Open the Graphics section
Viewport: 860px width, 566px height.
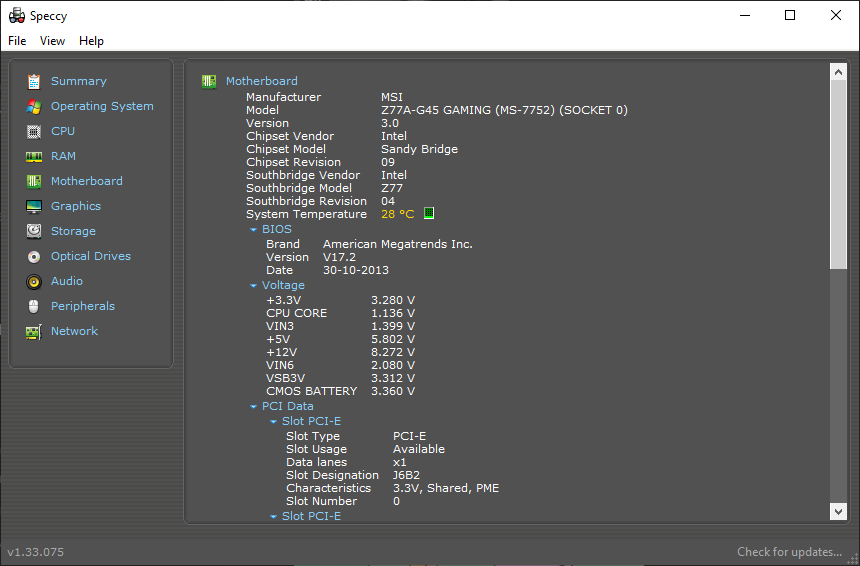click(76, 206)
